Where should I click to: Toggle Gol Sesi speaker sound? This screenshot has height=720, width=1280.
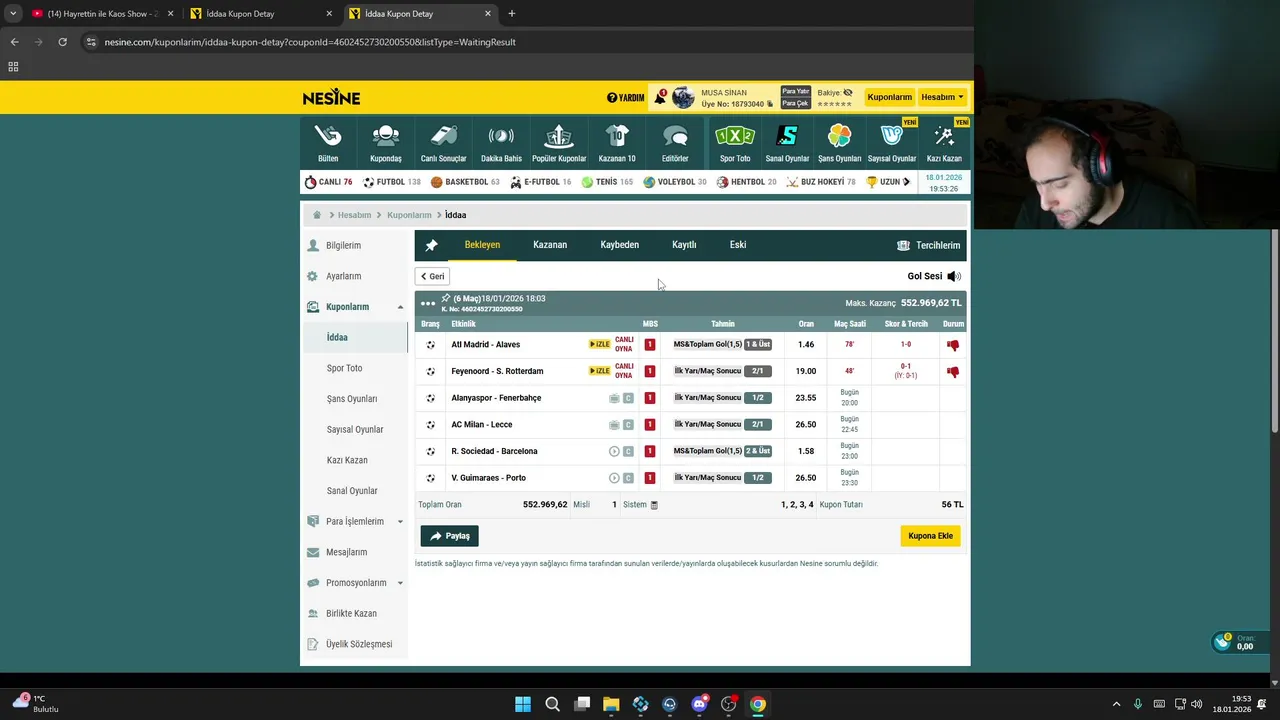[954, 276]
